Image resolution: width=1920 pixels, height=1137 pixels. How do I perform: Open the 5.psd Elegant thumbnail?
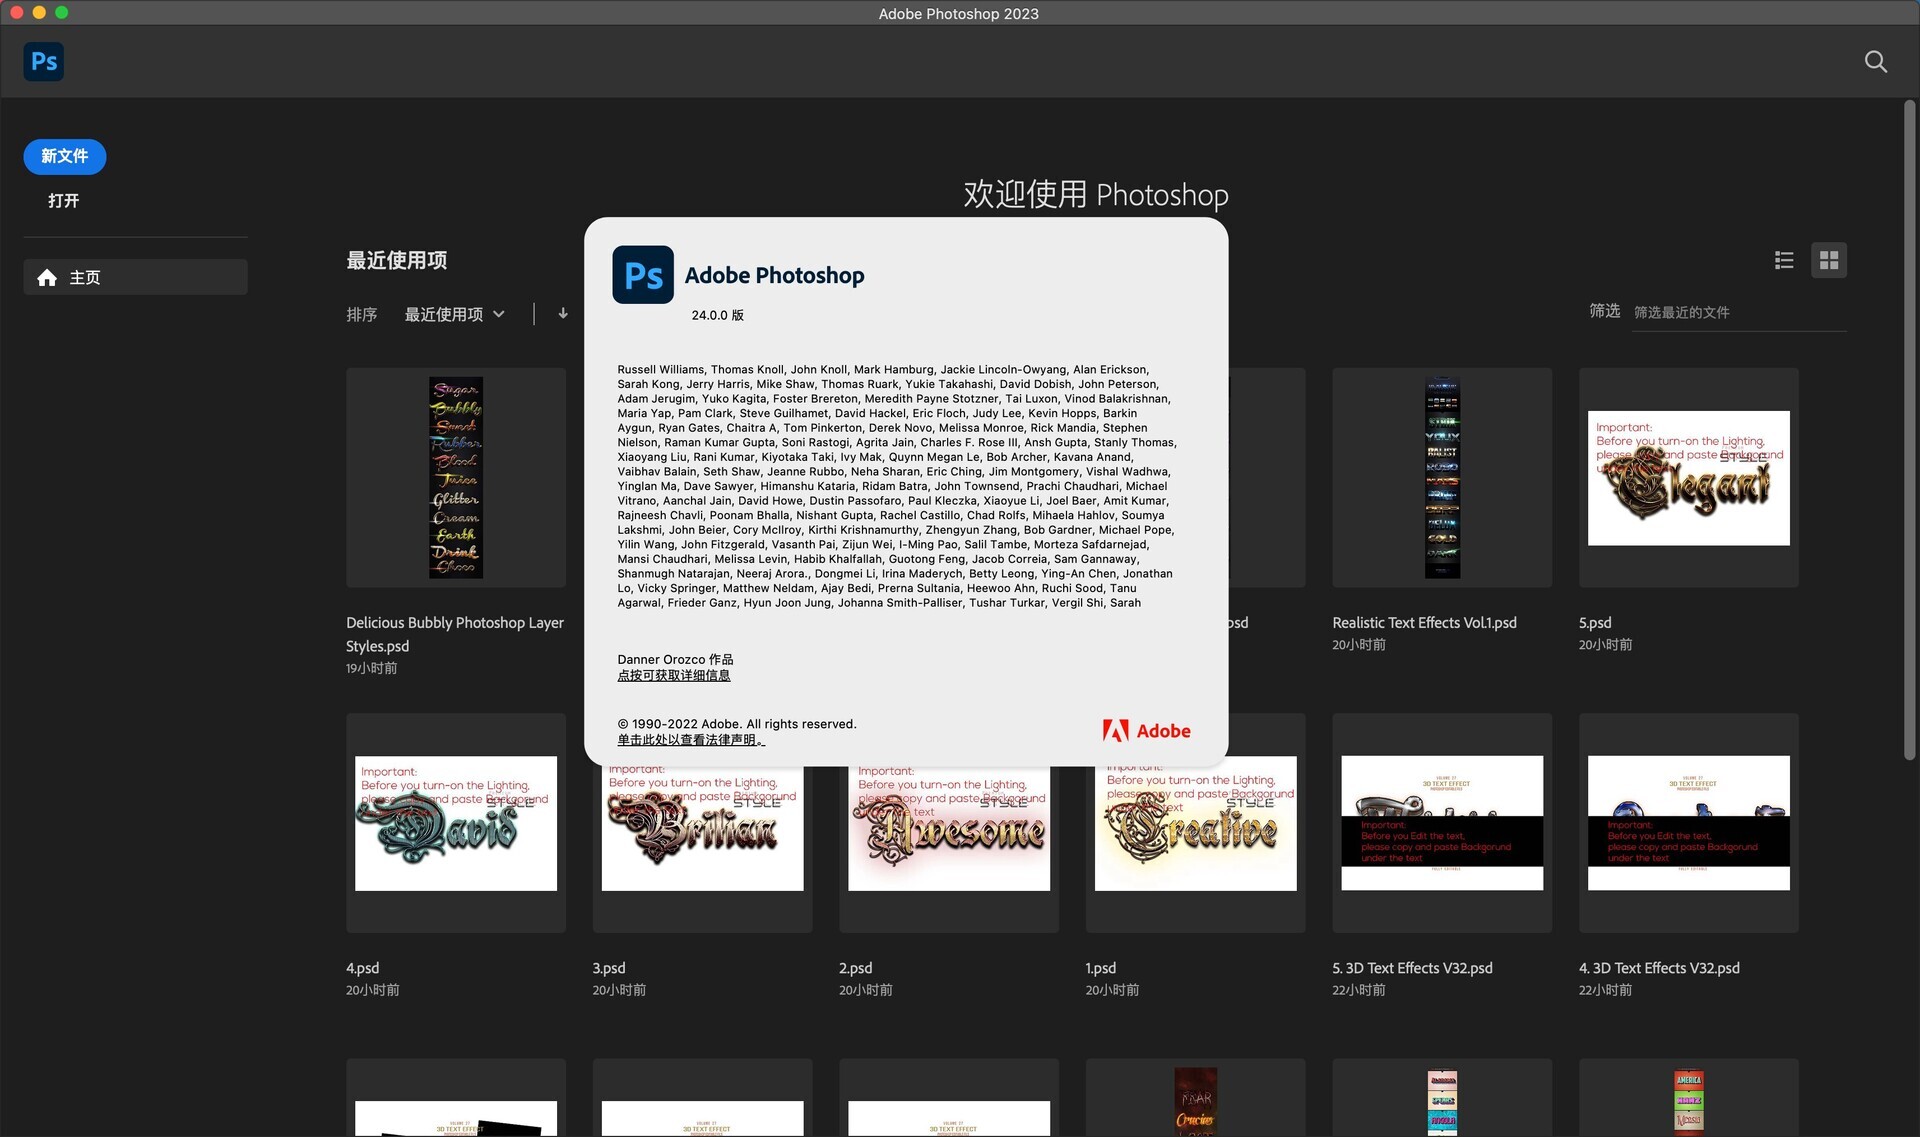[1689, 477]
